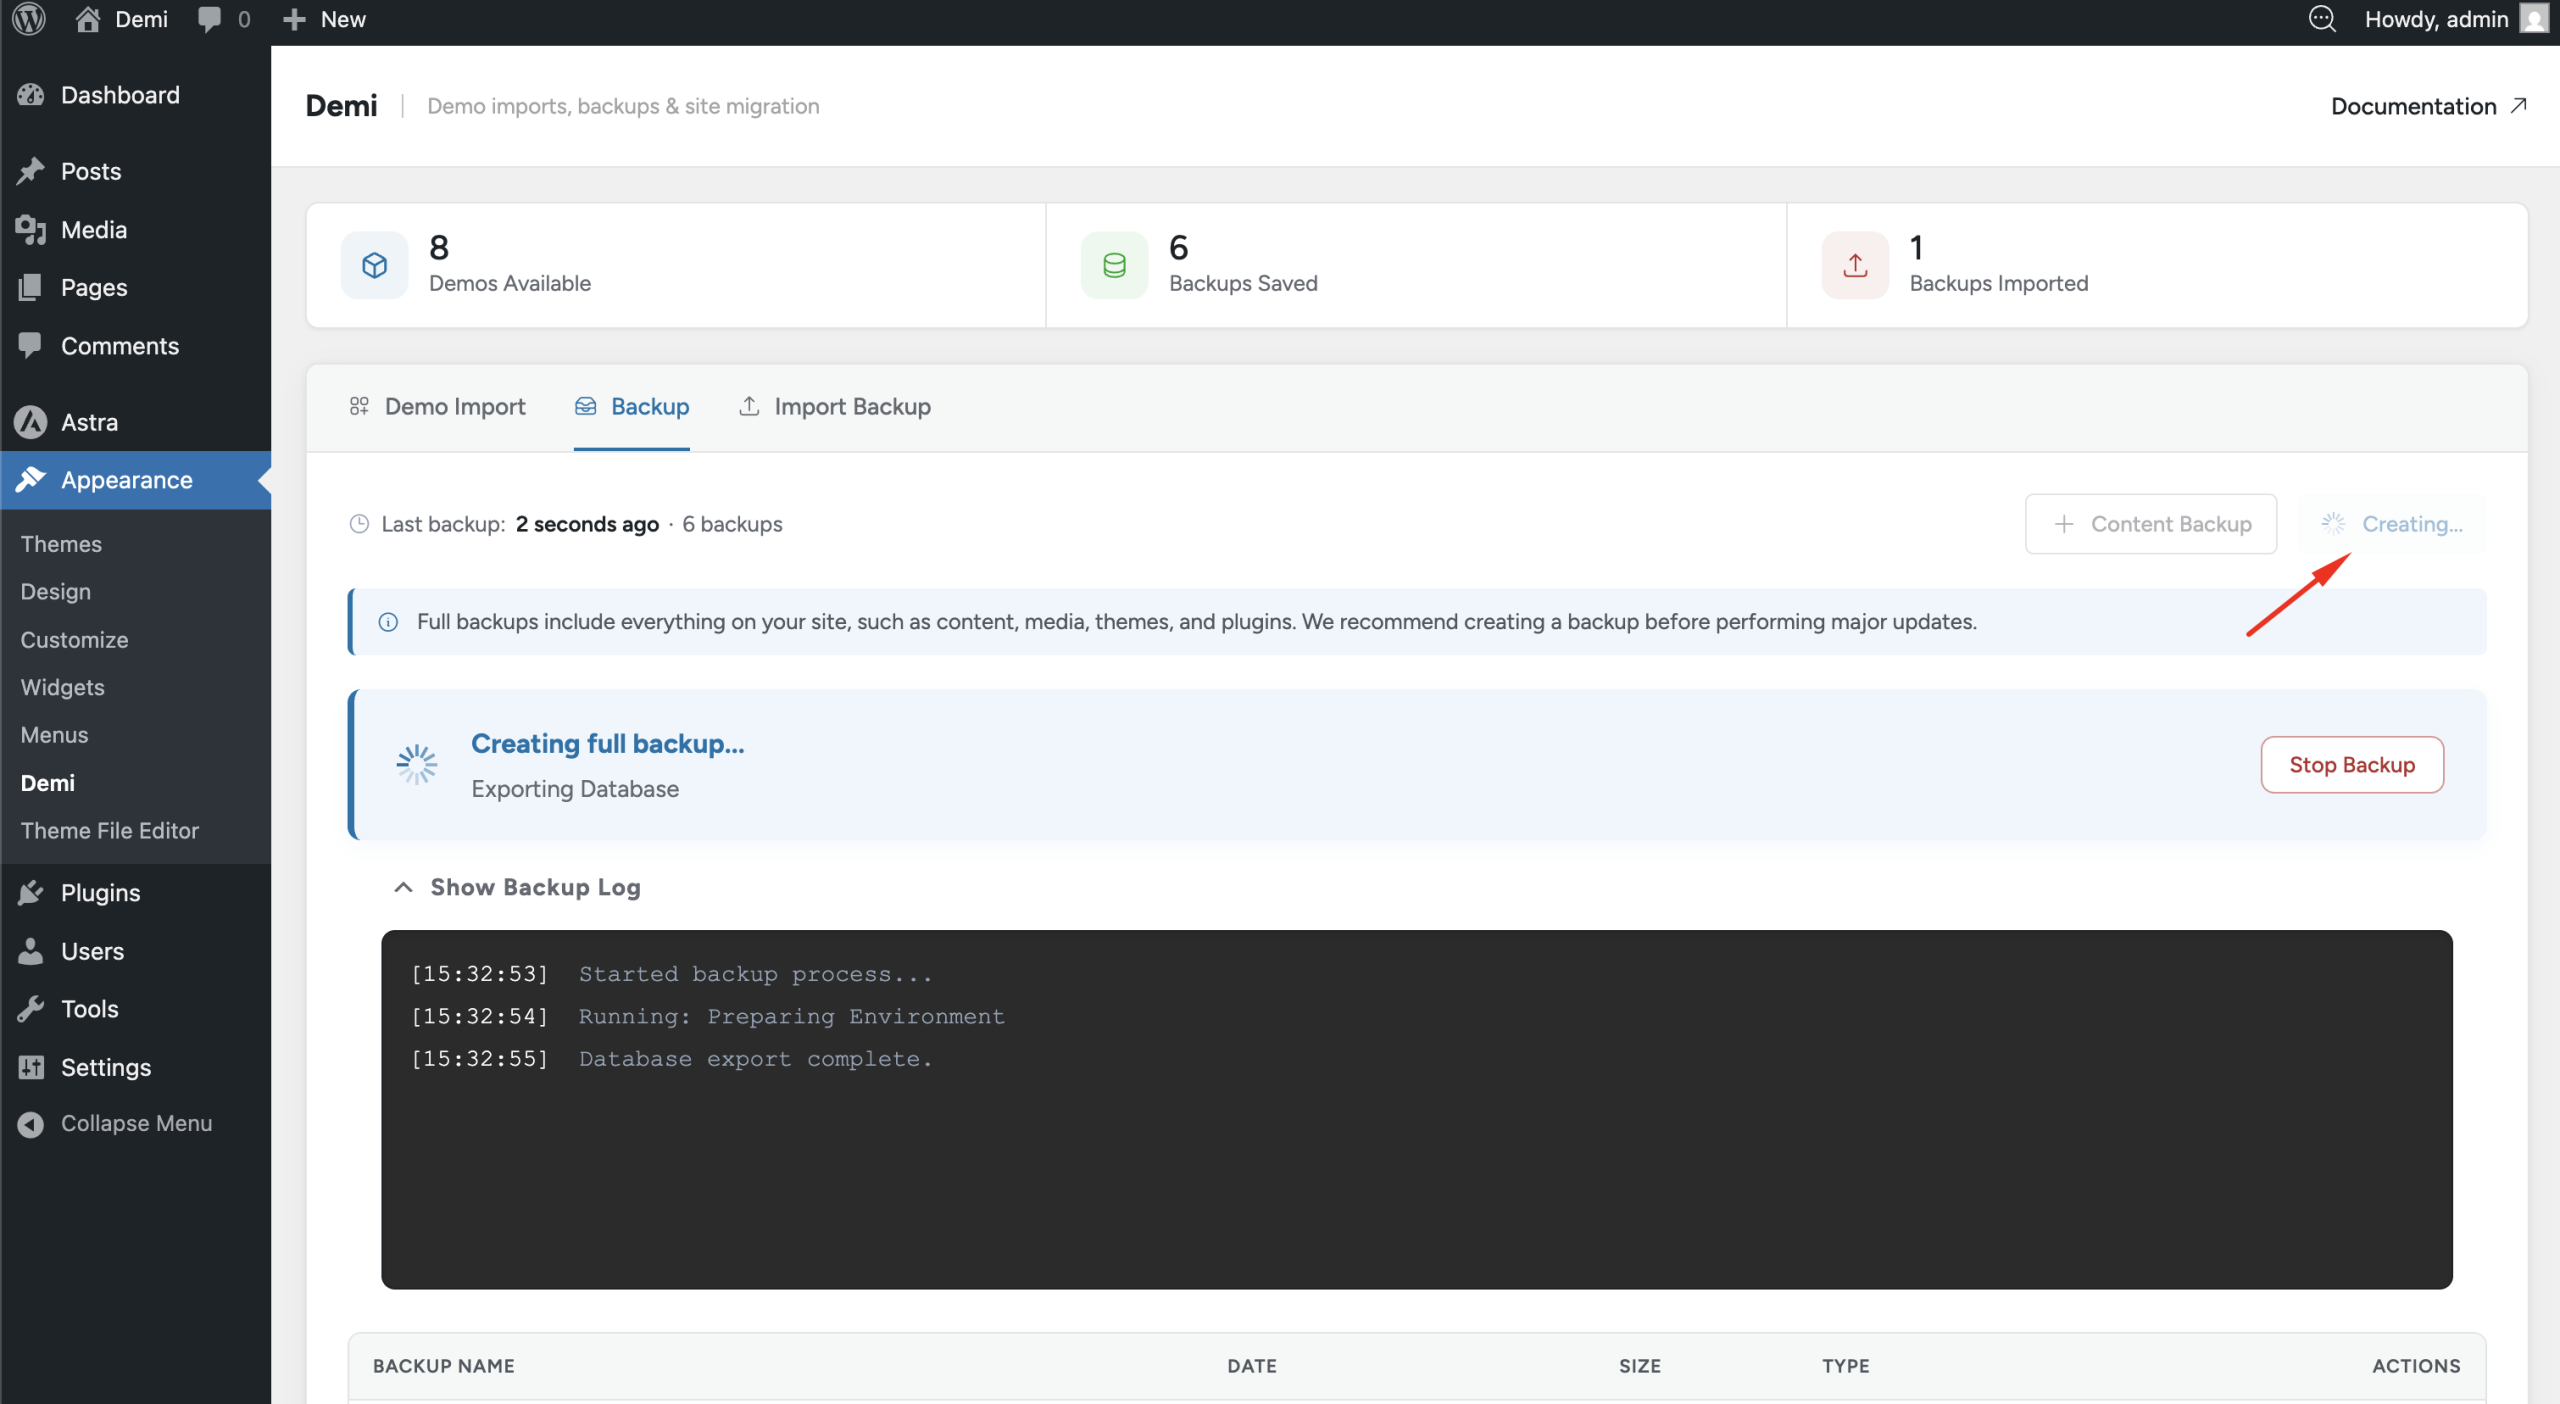This screenshot has height=1404, width=2560.
Task: Click the Astra logo in sidebar
Action: point(31,422)
